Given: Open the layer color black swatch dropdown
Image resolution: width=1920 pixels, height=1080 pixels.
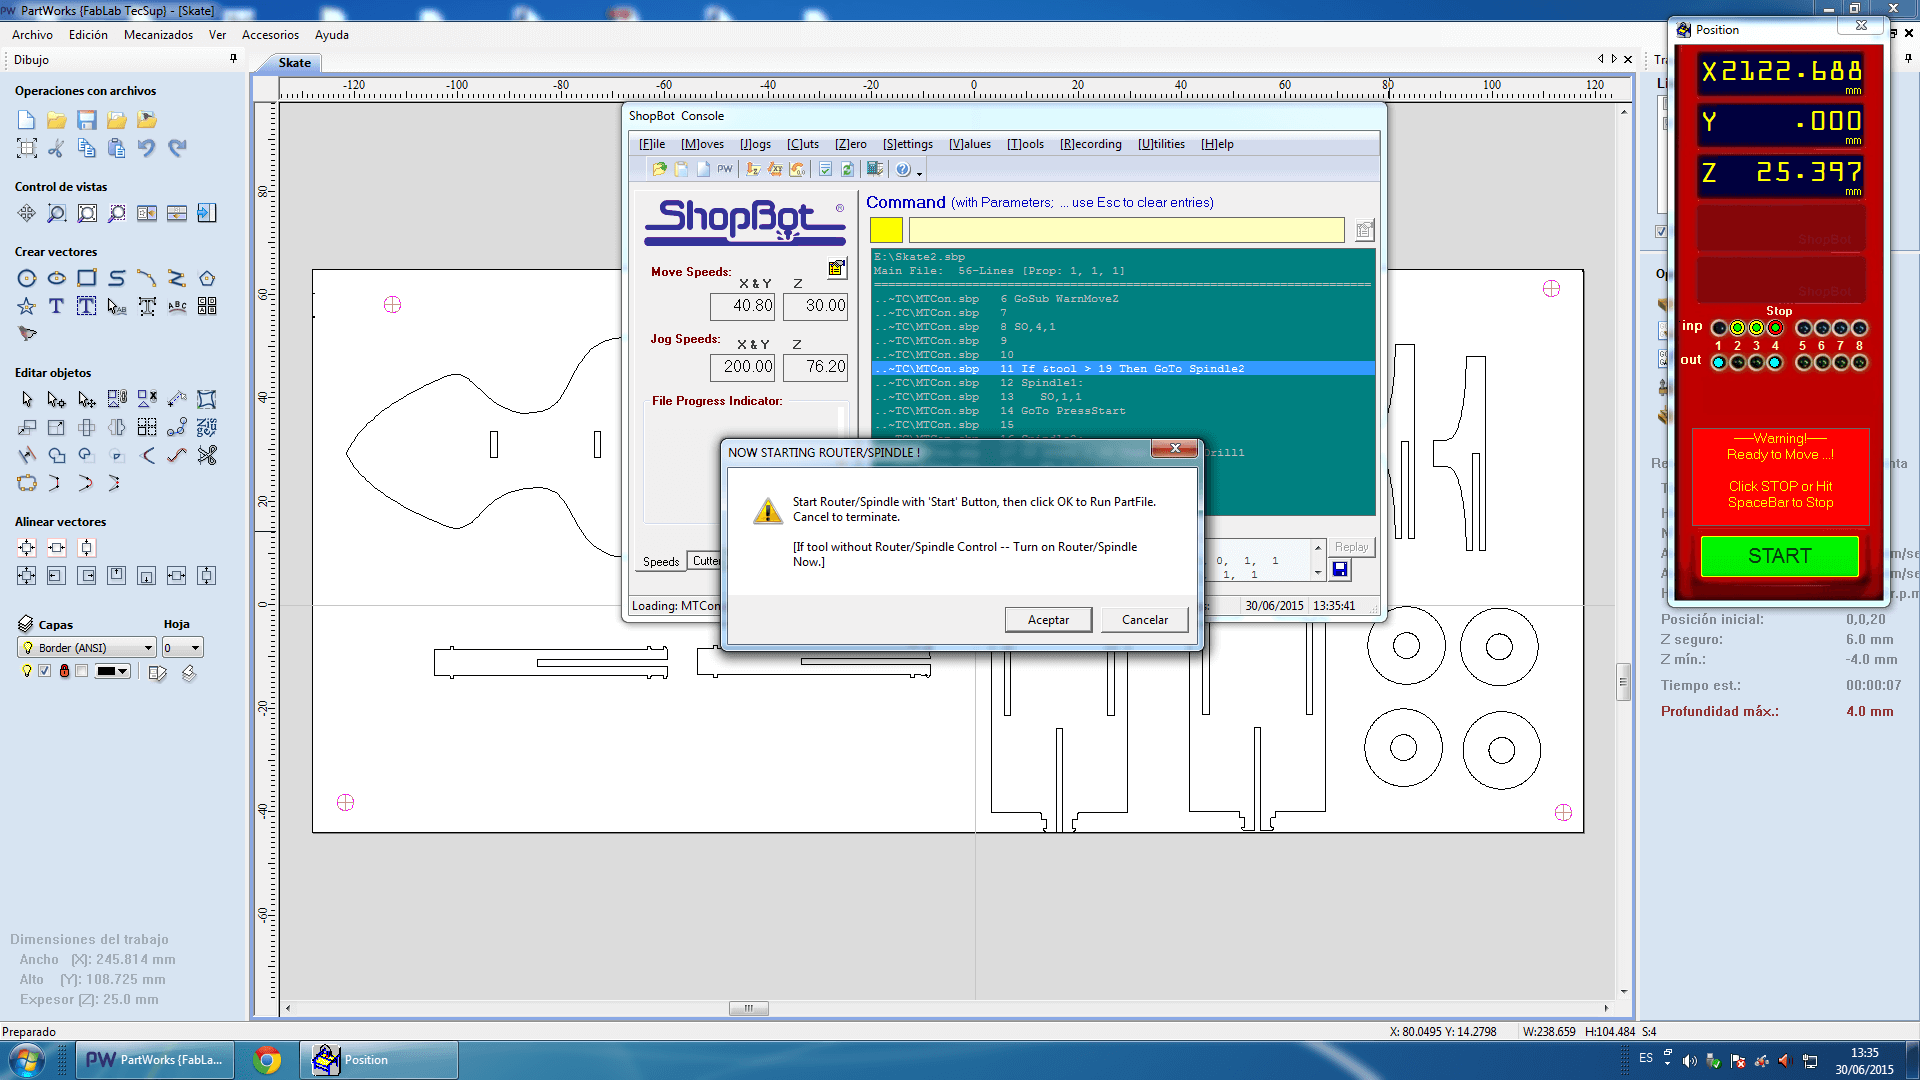Looking at the screenshot, I should pos(112,671).
